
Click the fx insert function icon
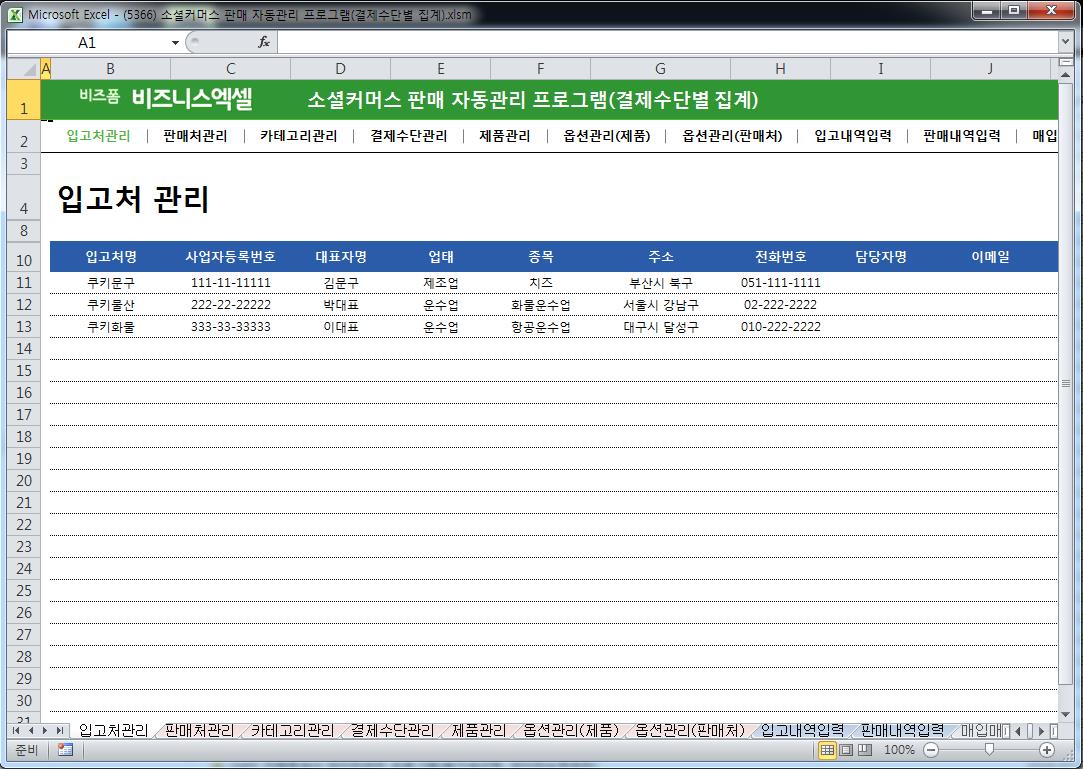coord(264,43)
